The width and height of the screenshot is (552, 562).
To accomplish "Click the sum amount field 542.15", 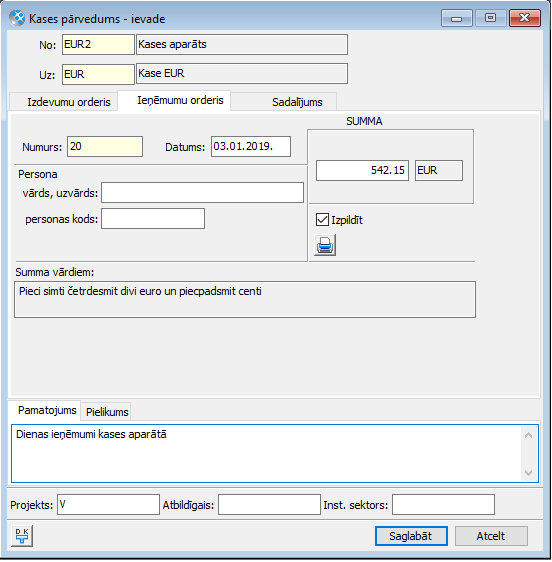I will [362, 170].
